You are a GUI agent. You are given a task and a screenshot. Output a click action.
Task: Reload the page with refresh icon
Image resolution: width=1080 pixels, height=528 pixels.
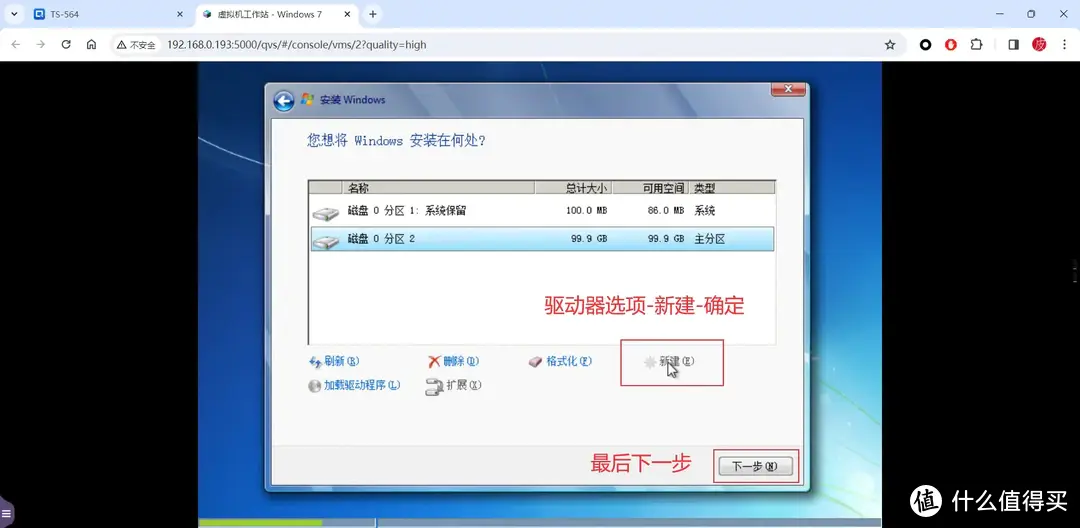point(66,44)
